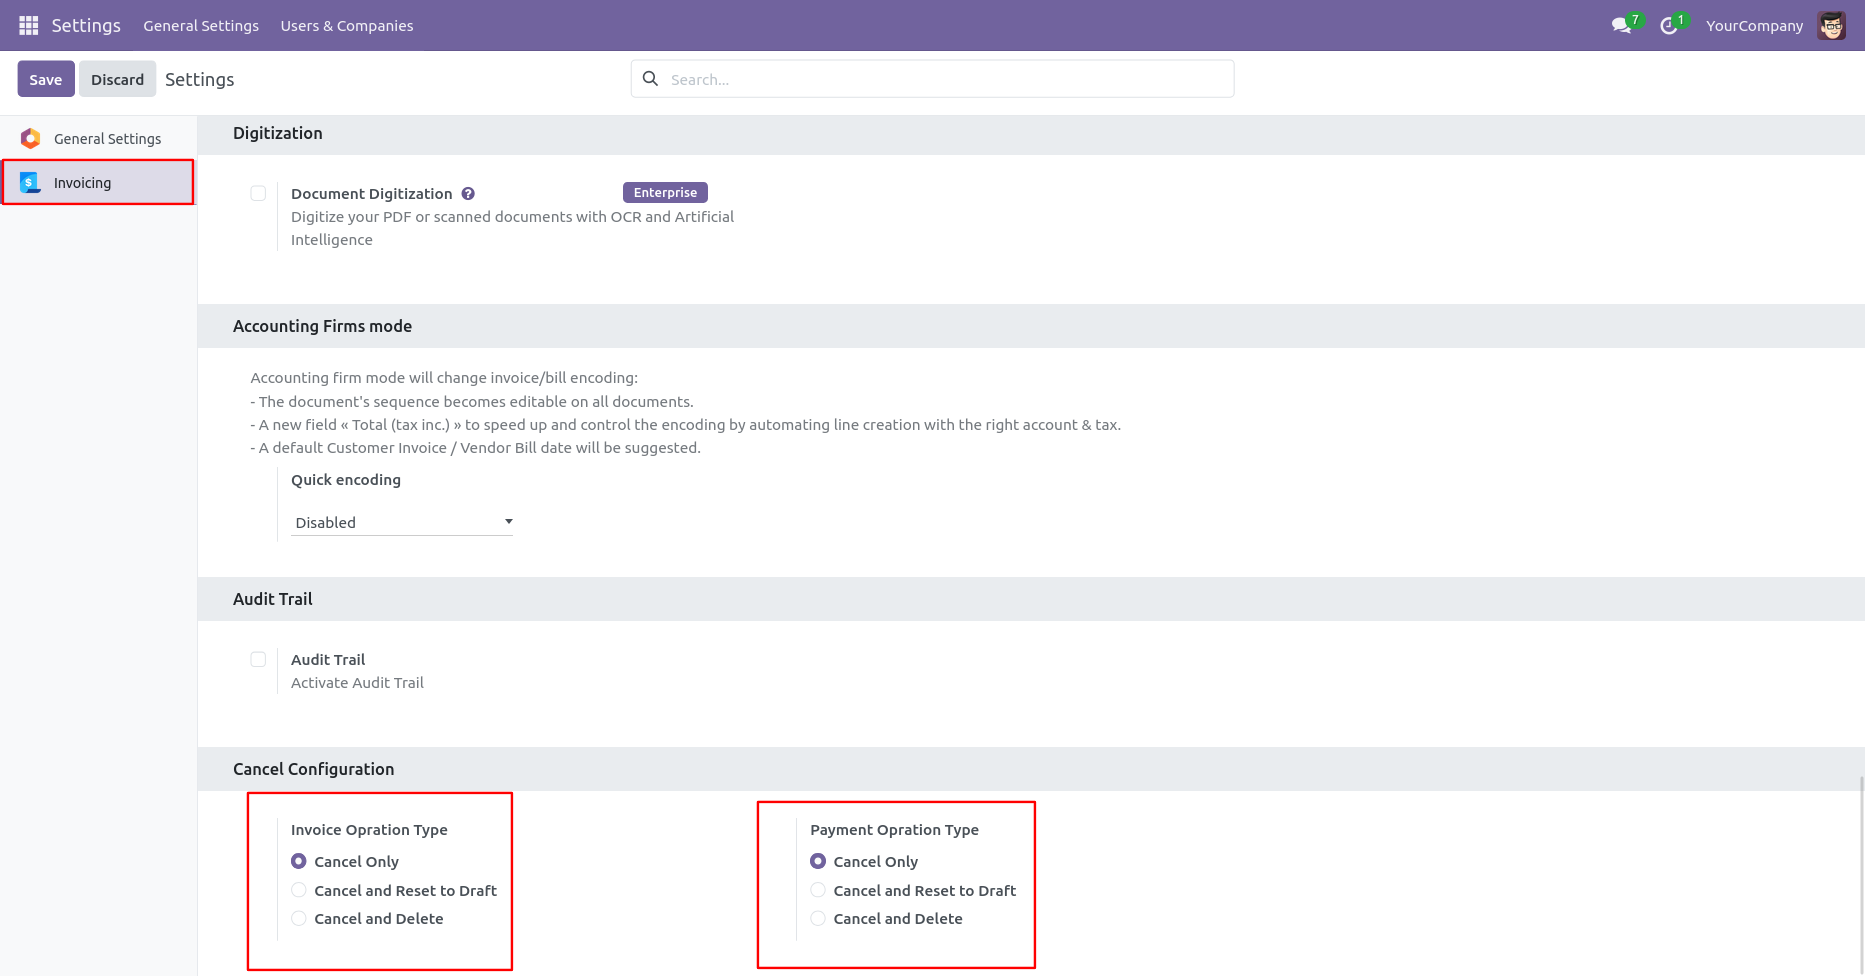Select payment Cancel and Reset to Draft

pos(818,890)
